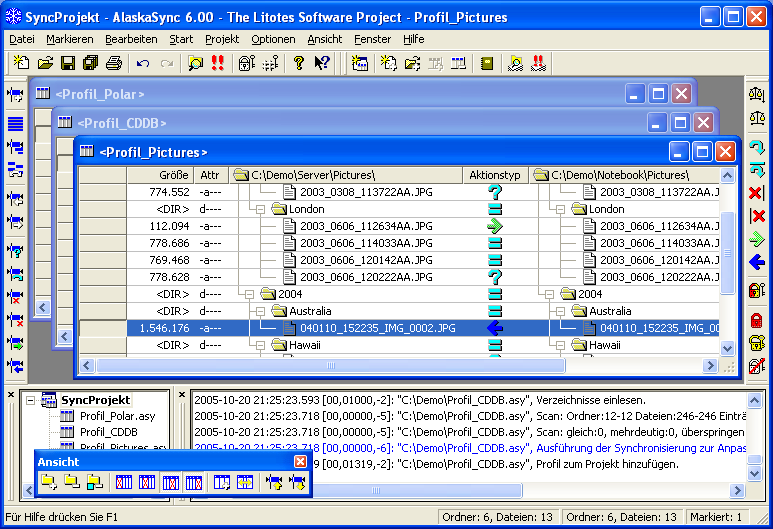Click the crossed-out padlock icon on right toolbar
Screen dimensions: 773x529
point(757,365)
